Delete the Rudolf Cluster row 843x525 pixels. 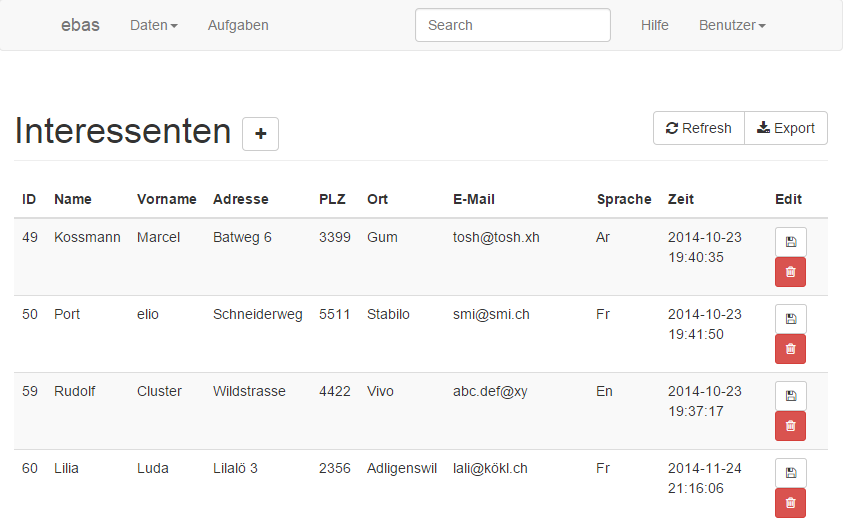(x=790, y=426)
